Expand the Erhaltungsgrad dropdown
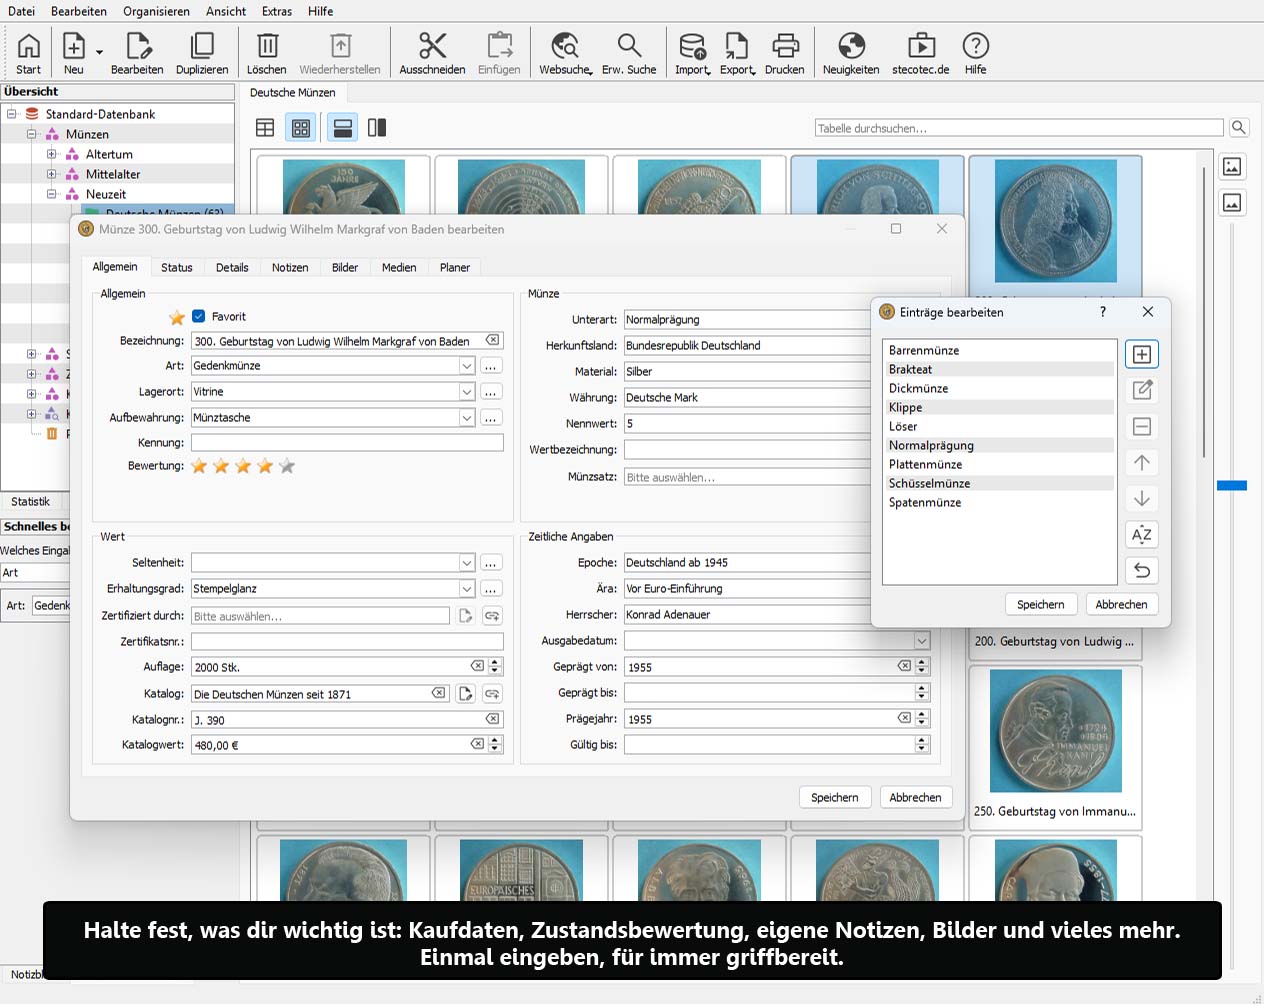This screenshot has width=1264, height=1005. pyautogui.click(x=466, y=589)
